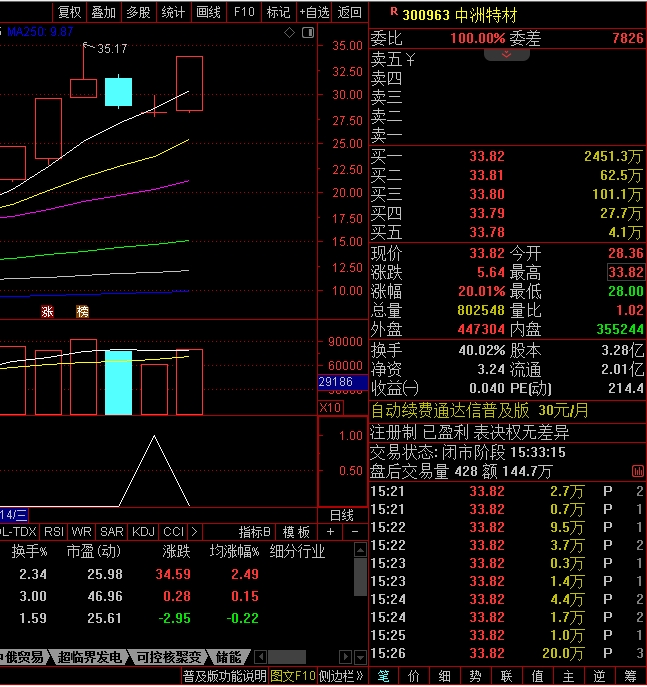Click the horizontal tab scrollbar thumb
Screen dimensions: 647x687
click(x=287, y=657)
